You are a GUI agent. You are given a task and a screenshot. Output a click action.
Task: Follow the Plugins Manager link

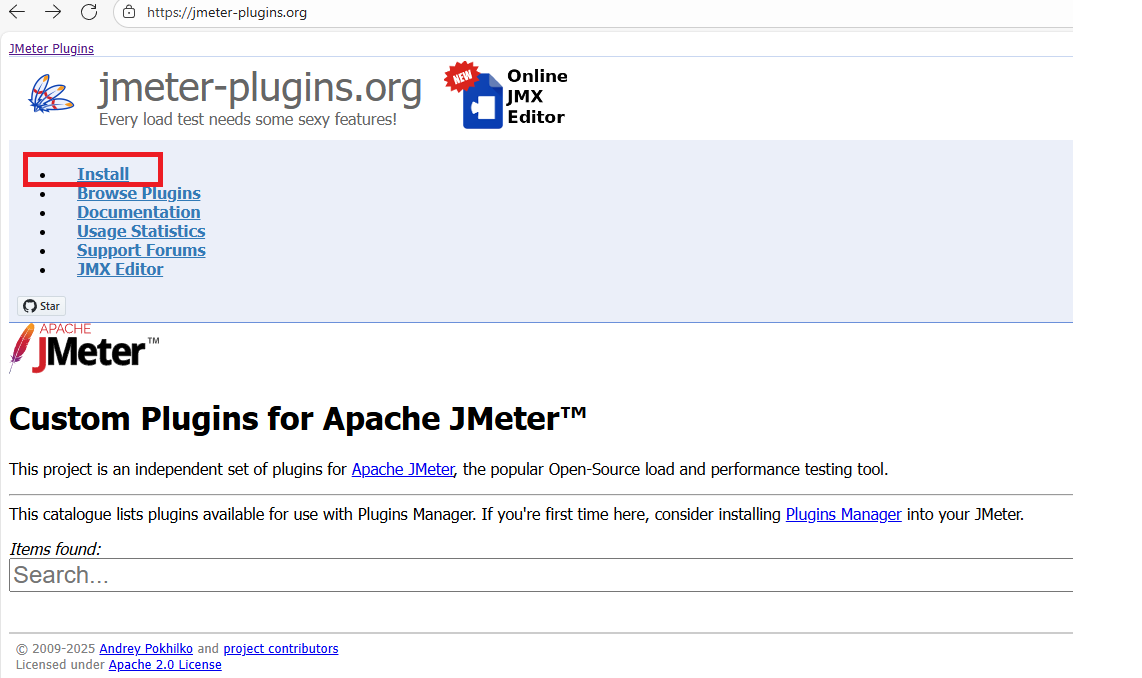coord(843,514)
